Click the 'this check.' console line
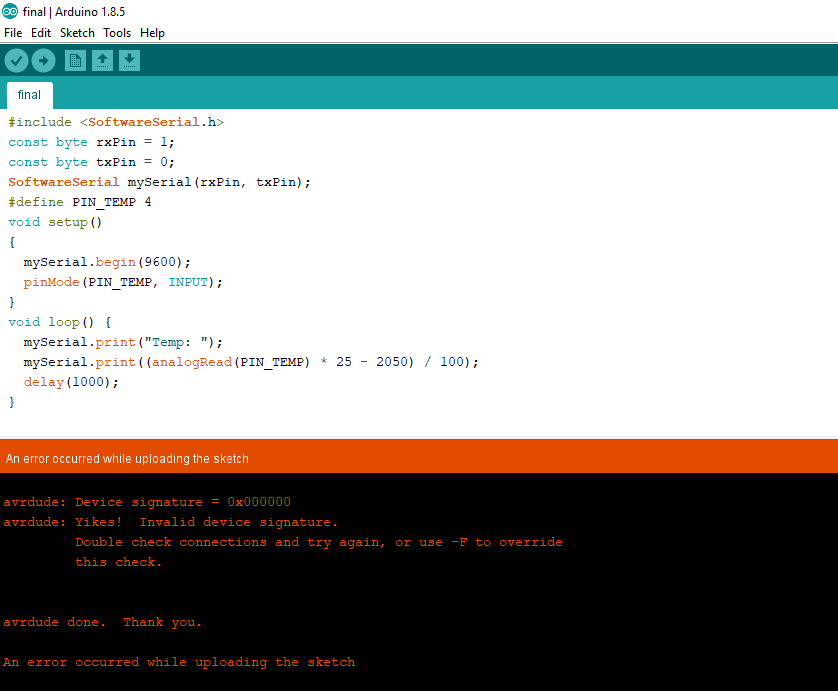 (118, 562)
